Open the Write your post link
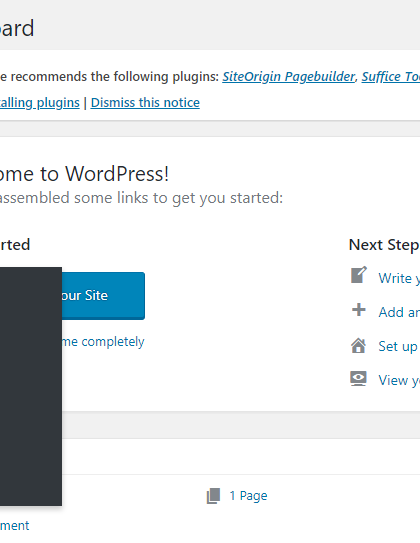This screenshot has width=420, height=543. click(399, 278)
